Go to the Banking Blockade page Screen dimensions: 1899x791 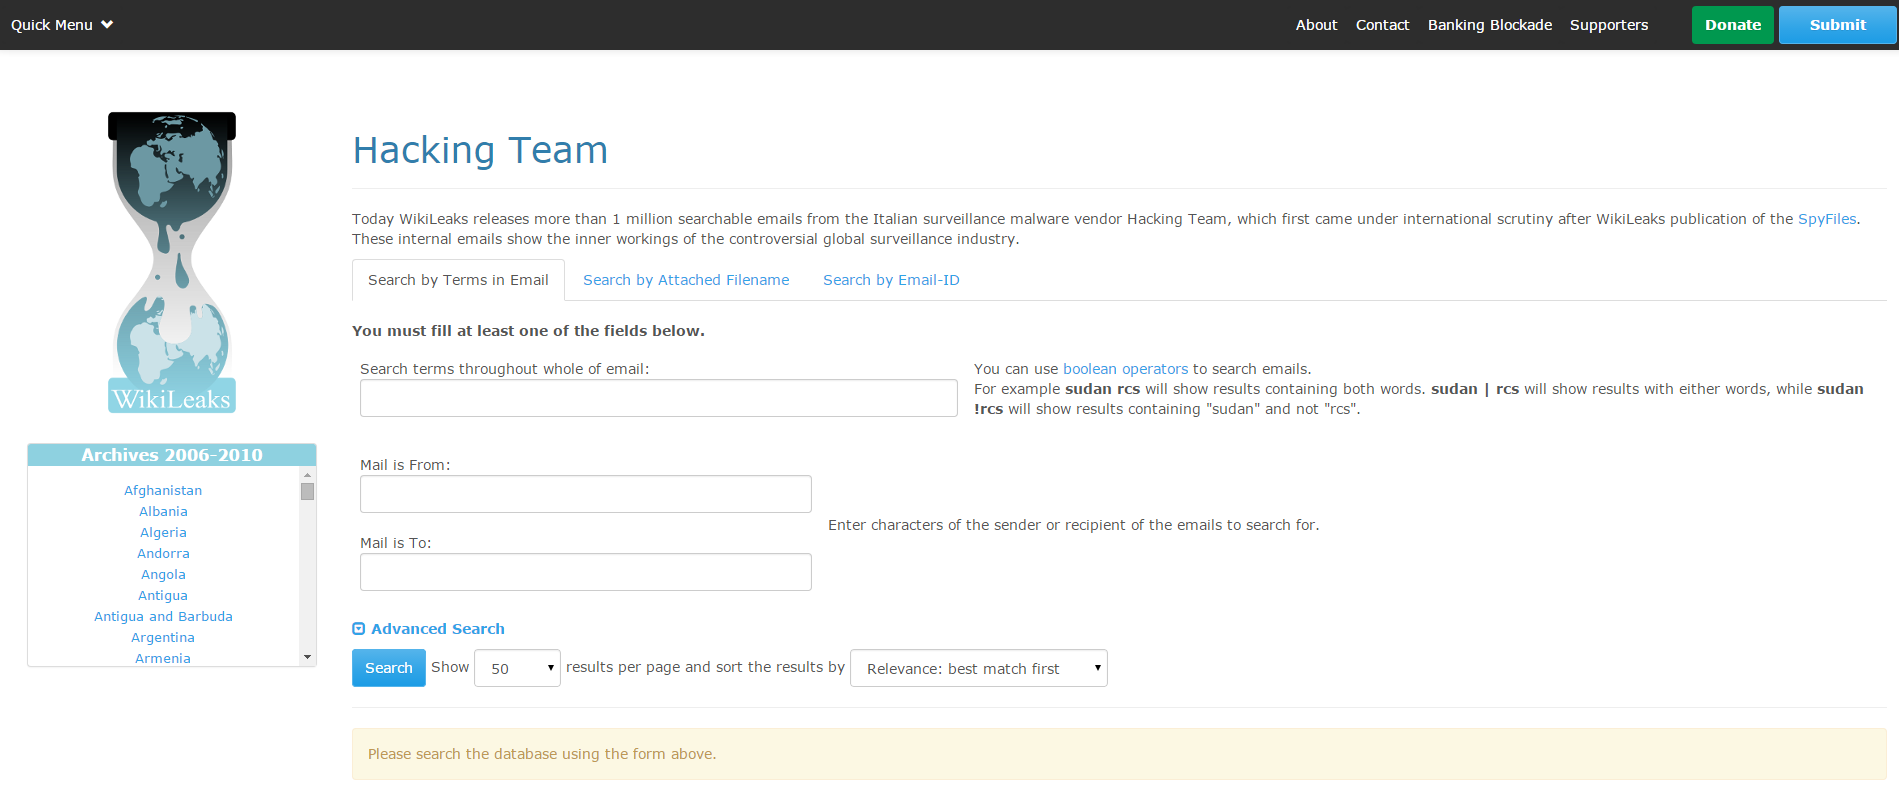click(x=1490, y=25)
